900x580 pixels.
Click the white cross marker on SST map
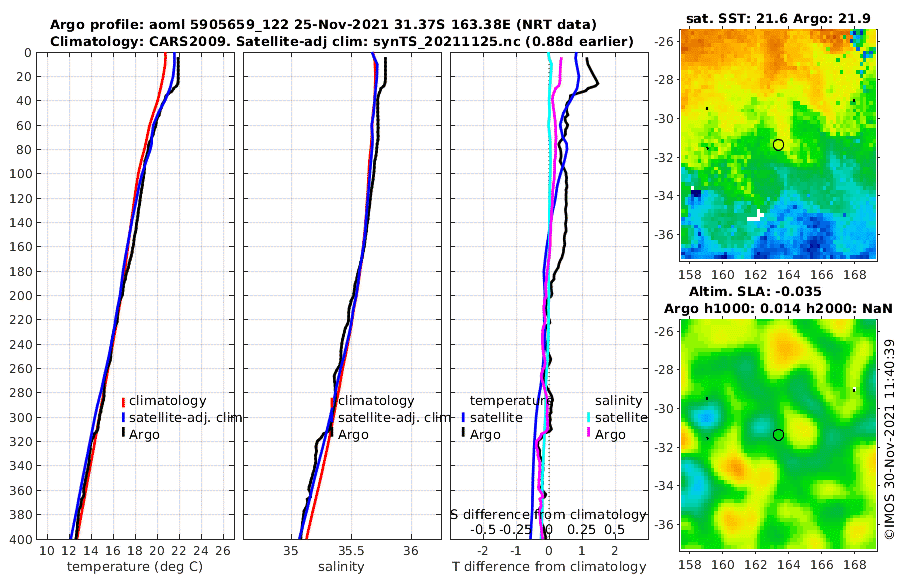(x=756, y=216)
